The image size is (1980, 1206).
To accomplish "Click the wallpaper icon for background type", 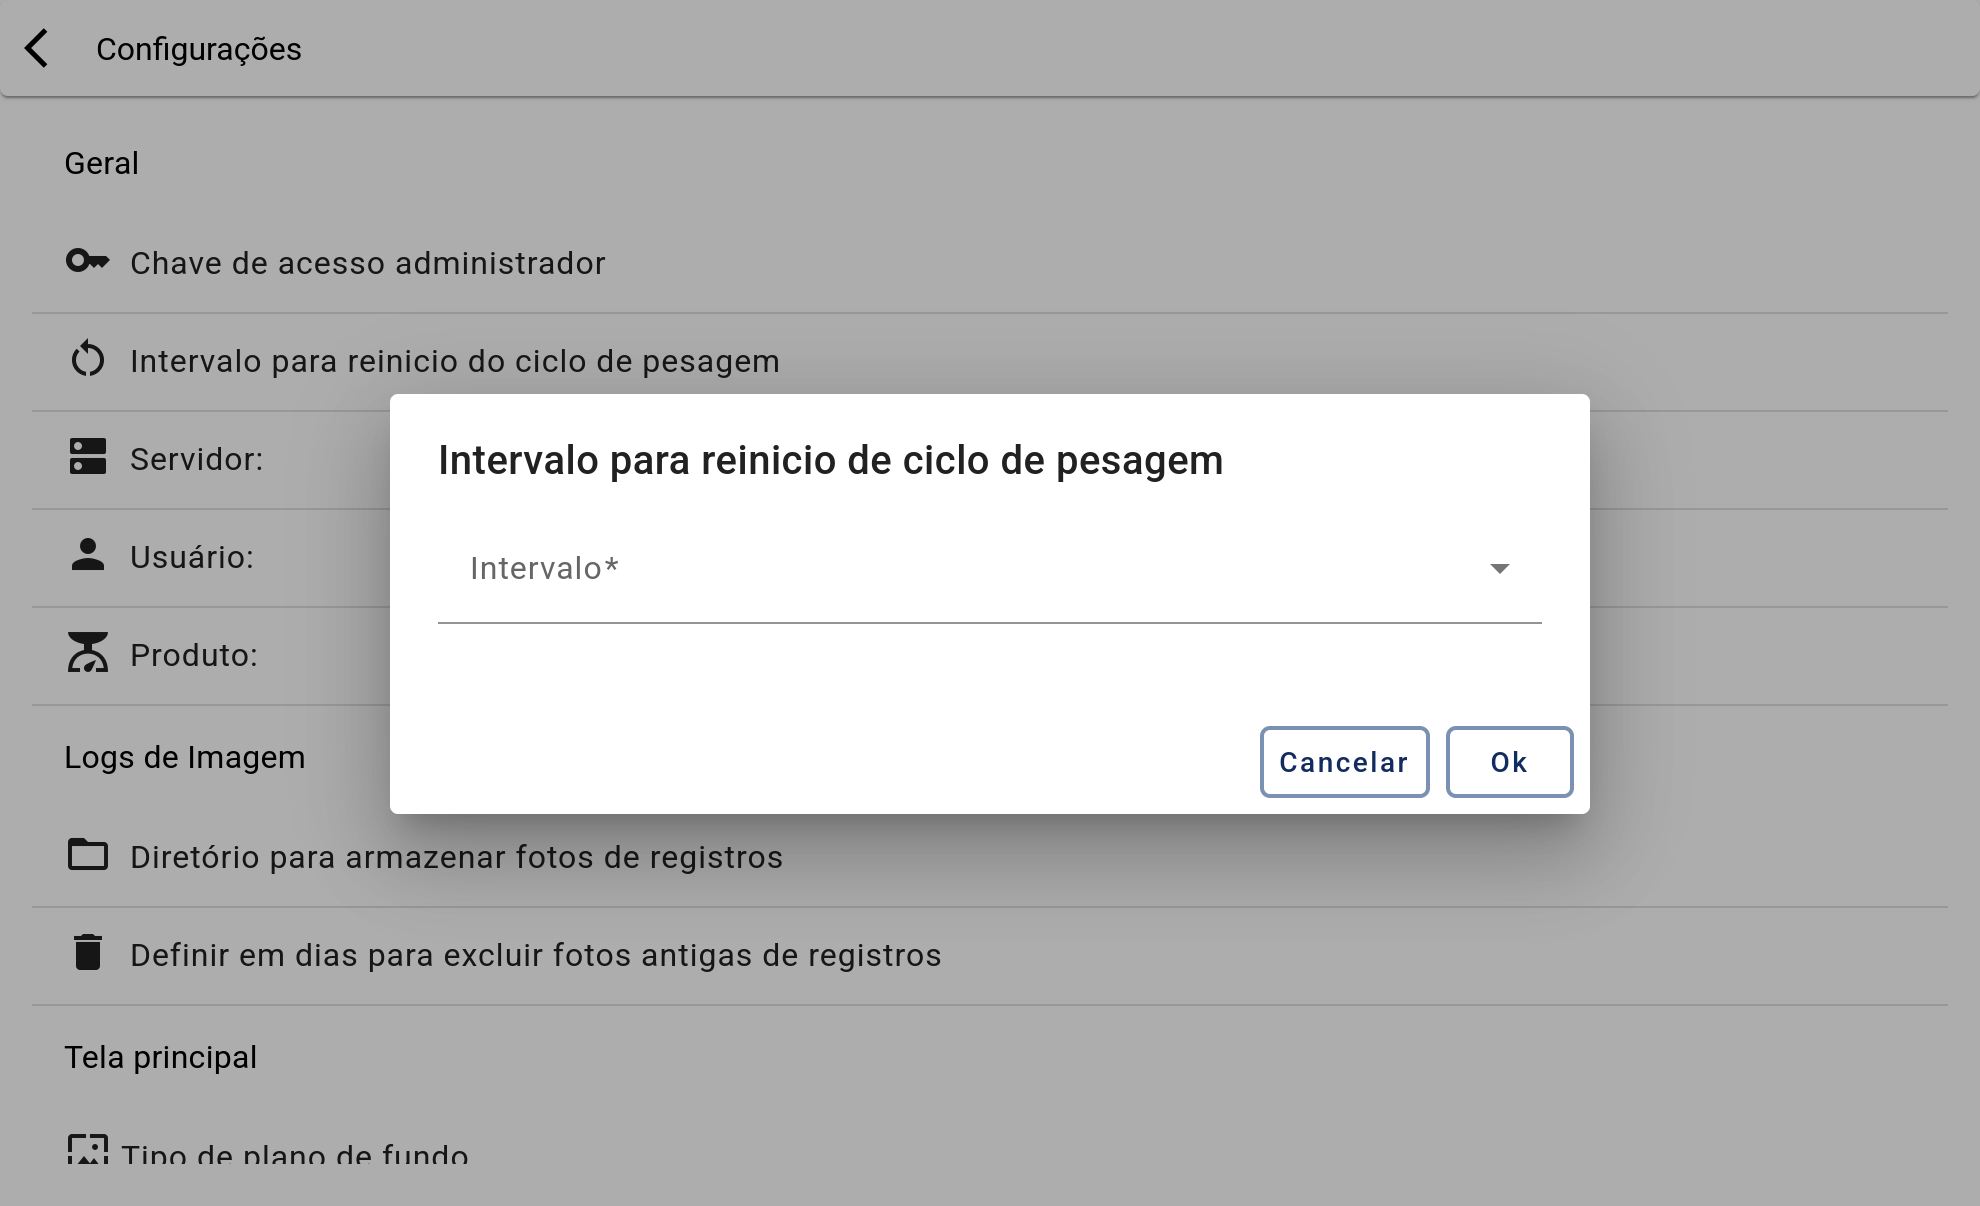I will (87, 1149).
